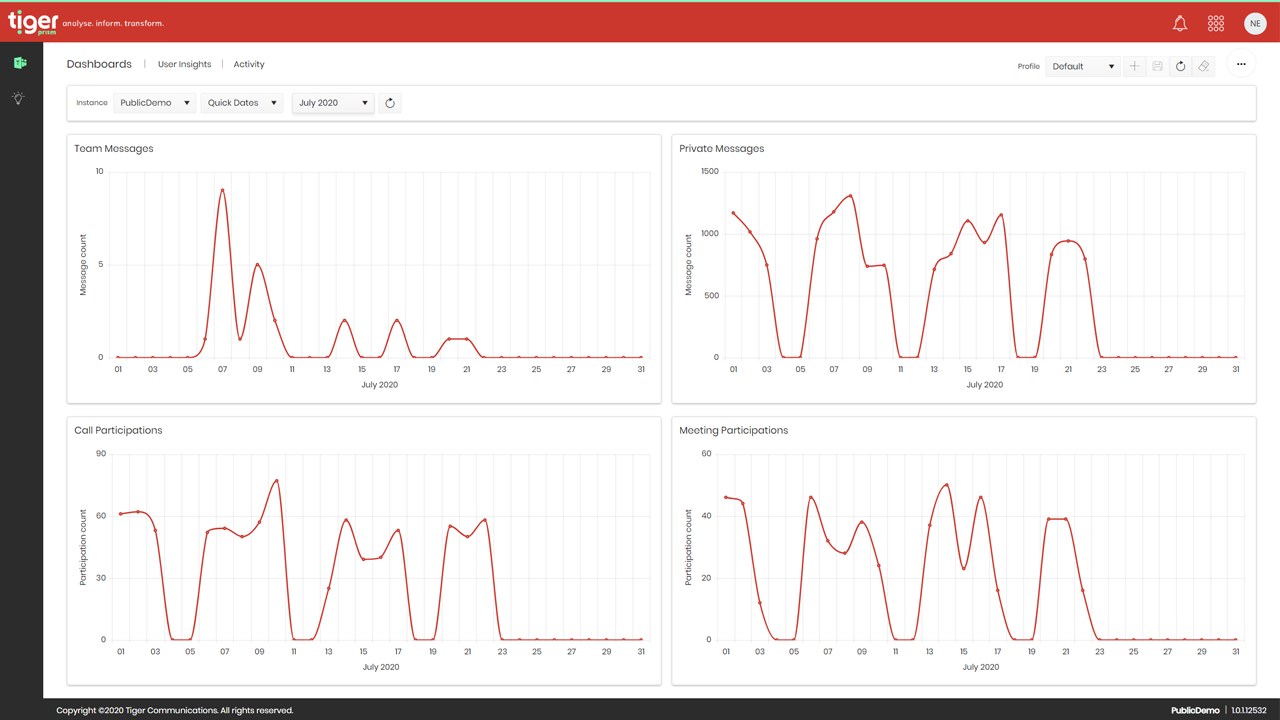This screenshot has width=1280, height=720.
Task: Click the NE user avatar
Action: pos(1255,24)
